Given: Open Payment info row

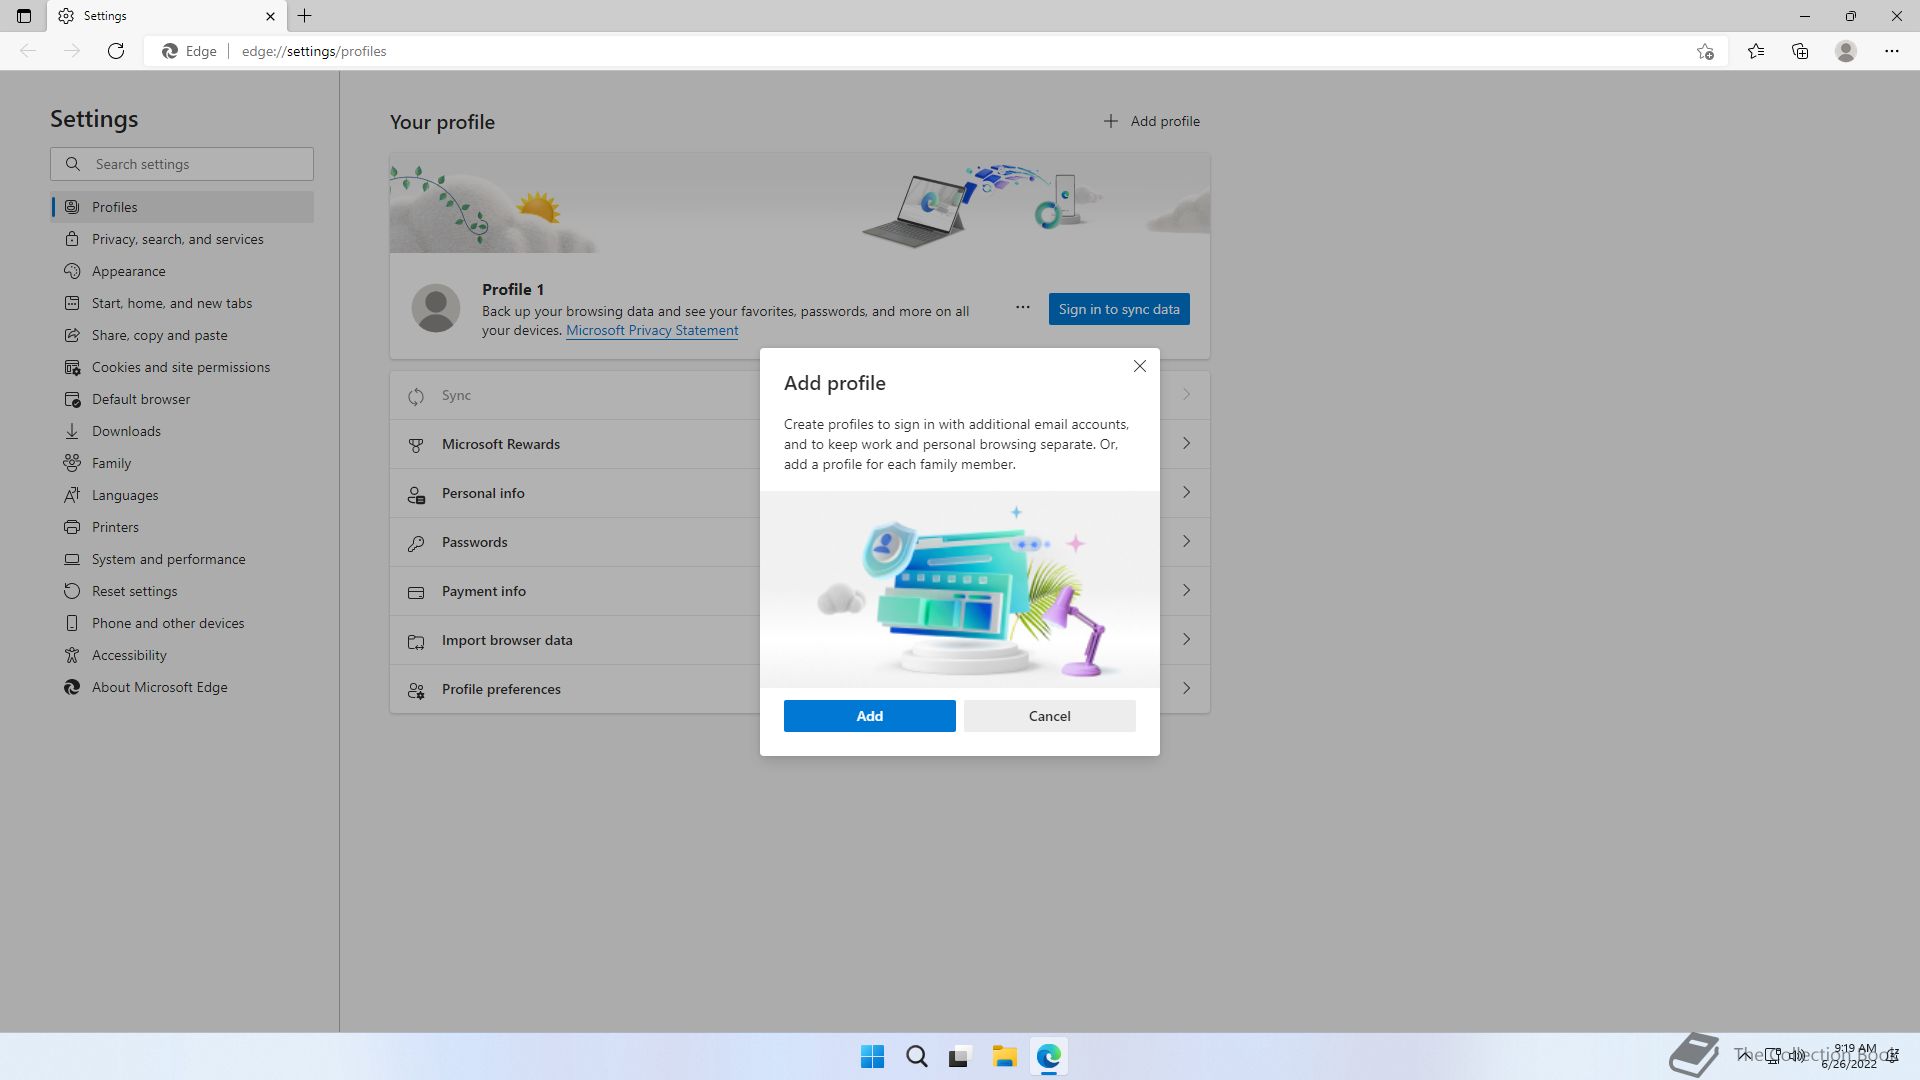Looking at the screenshot, I should coord(800,591).
